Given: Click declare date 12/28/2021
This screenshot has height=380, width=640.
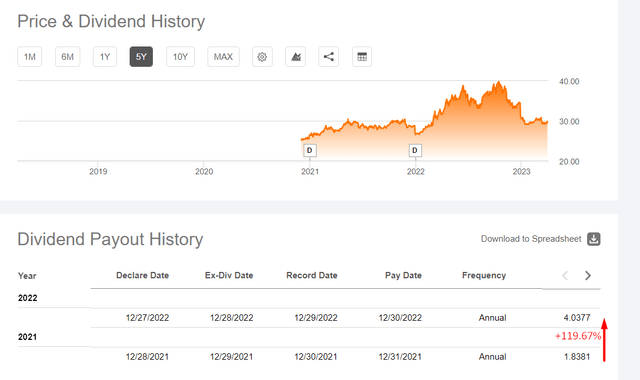Looking at the screenshot, I should point(147,357).
